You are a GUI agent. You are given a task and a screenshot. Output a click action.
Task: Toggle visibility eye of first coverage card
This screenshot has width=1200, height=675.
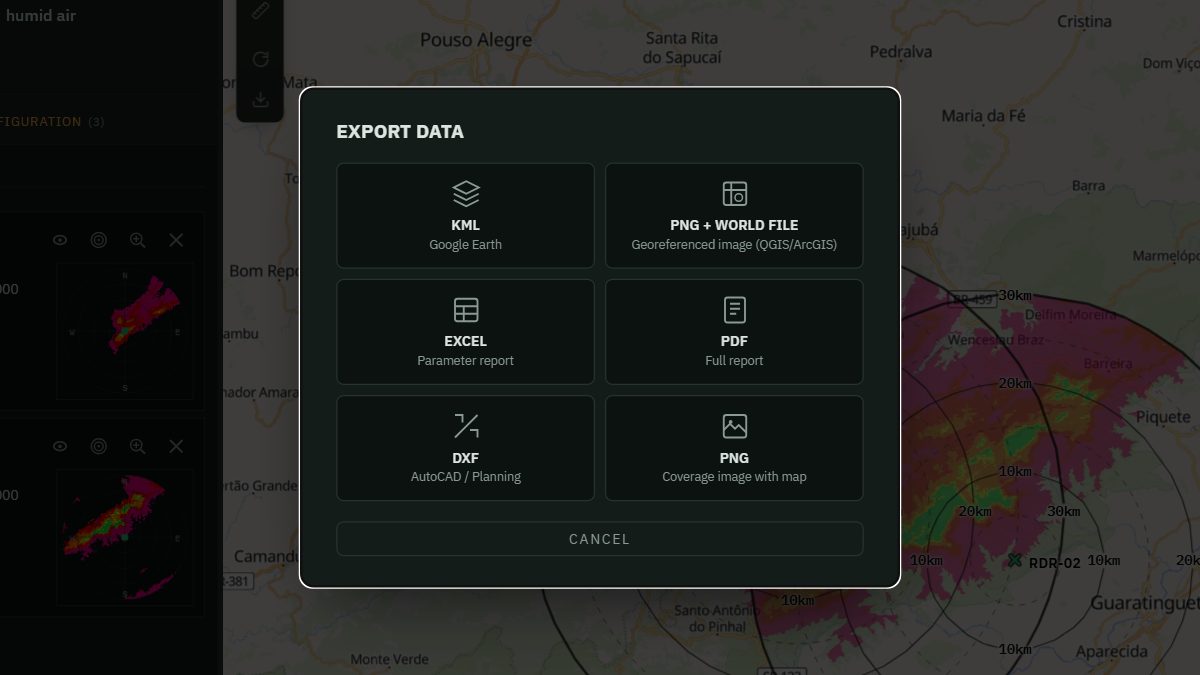coord(60,240)
